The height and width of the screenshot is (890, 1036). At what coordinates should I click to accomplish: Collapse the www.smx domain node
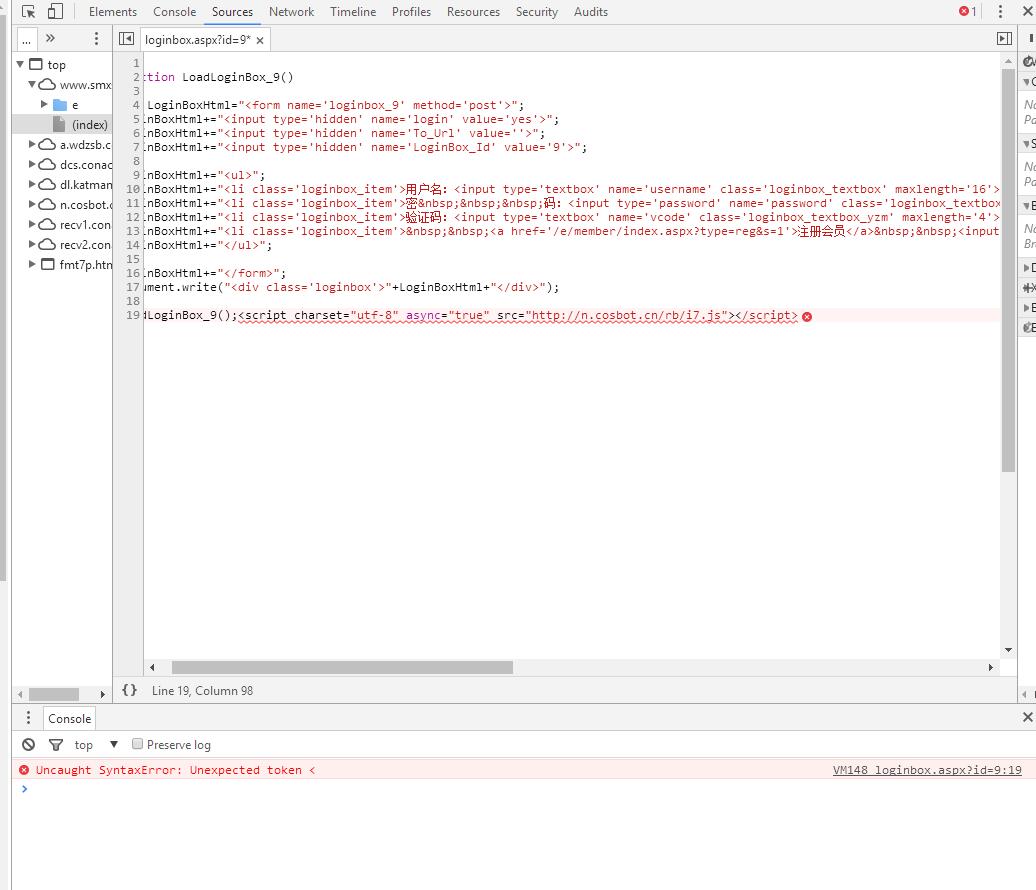point(32,84)
